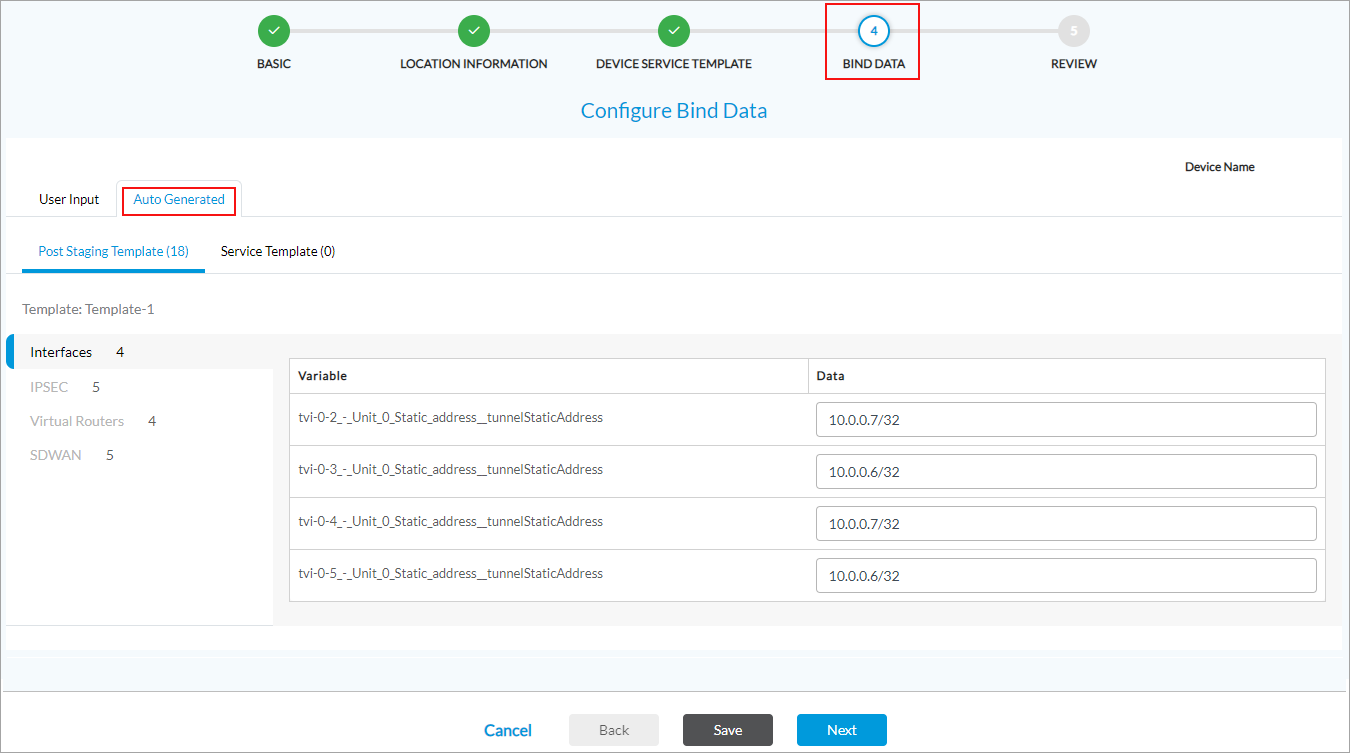Click the tvi-0-4 data input field
Image resolution: width=1350 pixels, height=753 pixels.
point(1066,524)
